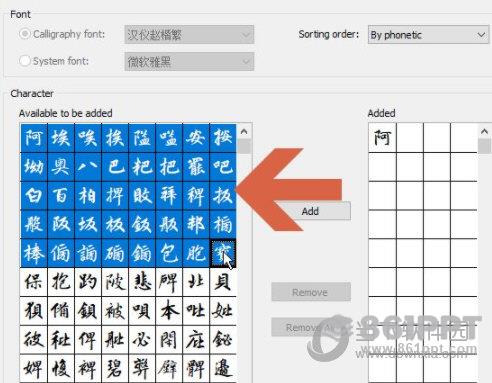The height and width of the screenshot is (383, 492).
Task: Select the 碧 character in the bottom row
Action: pos(115,368)
